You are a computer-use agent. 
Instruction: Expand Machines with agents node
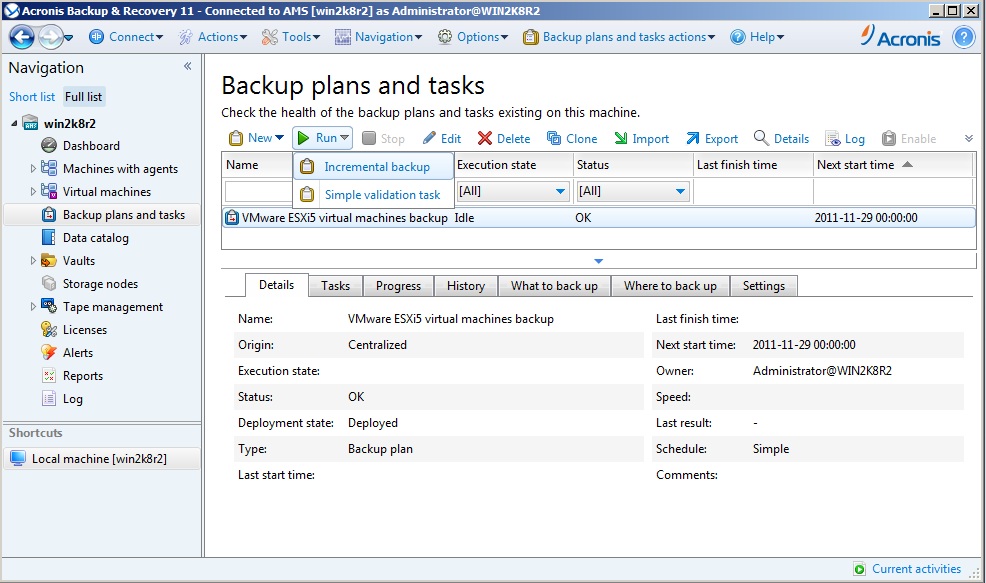[33, 169]
